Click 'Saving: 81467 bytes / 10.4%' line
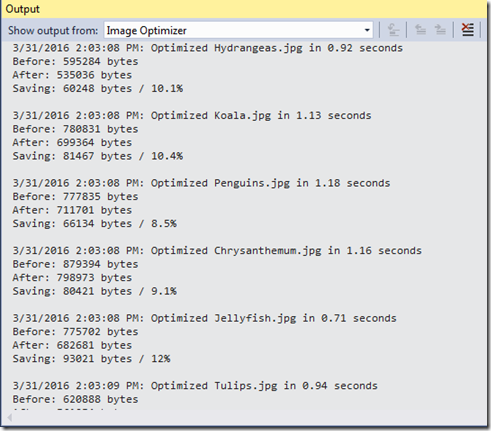The image size is (491, 431). [x=98, y=156]
